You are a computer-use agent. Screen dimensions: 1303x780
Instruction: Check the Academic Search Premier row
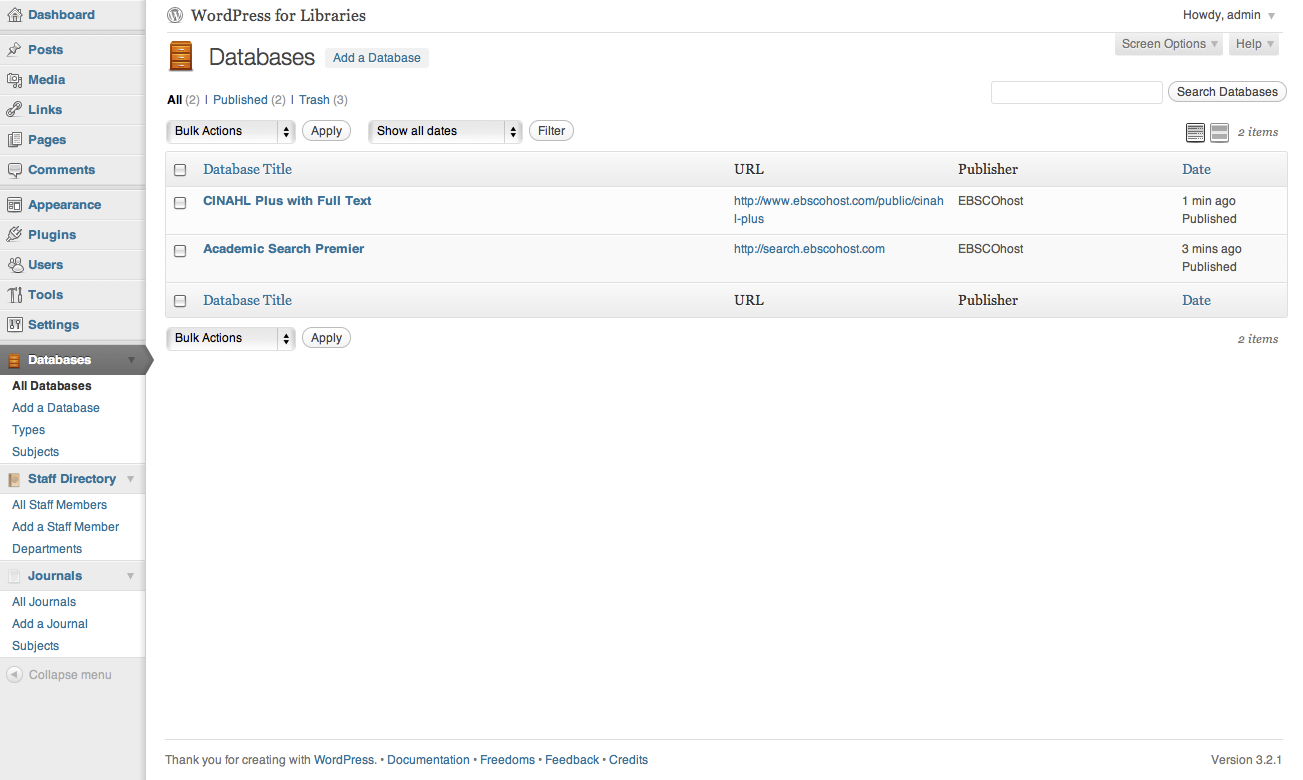point(180,250)
